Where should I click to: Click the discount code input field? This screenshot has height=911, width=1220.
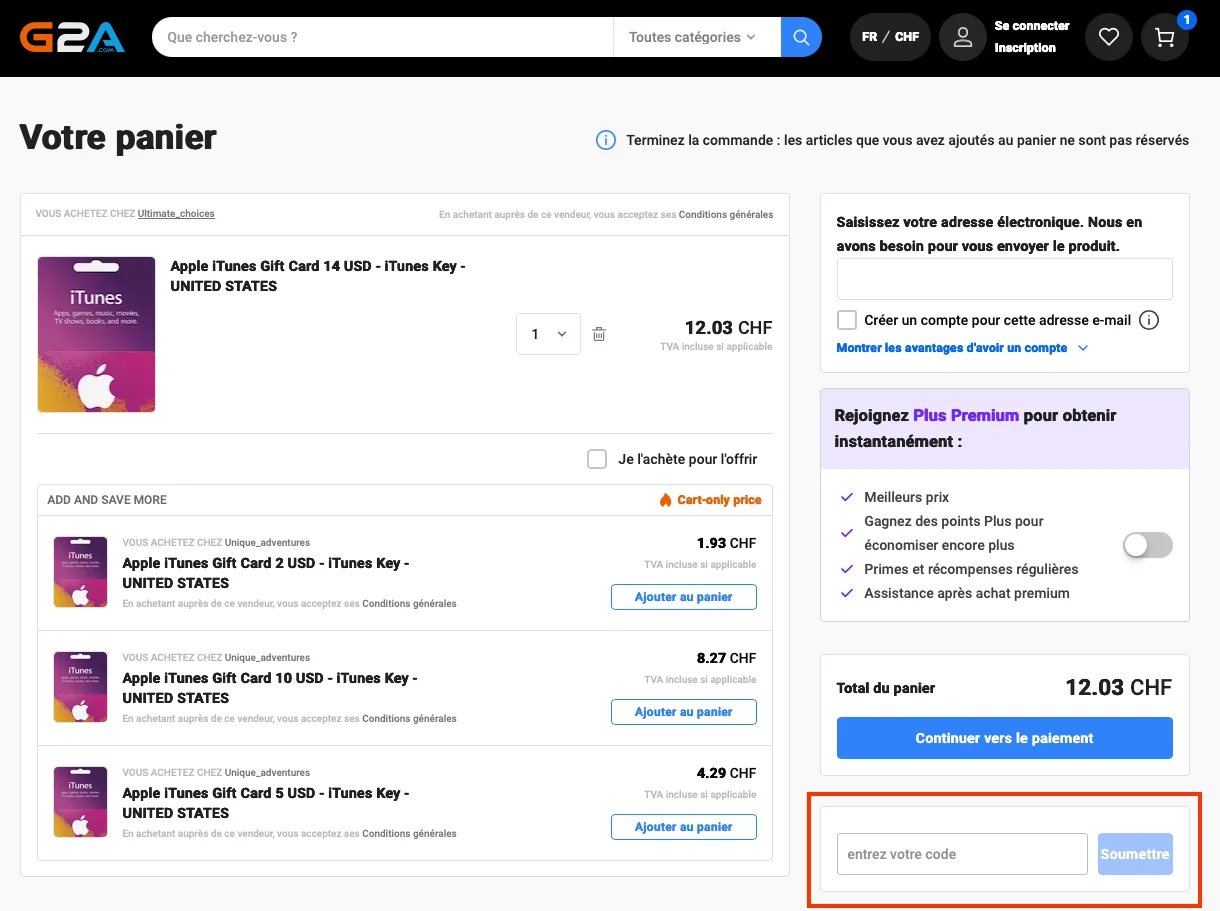(x=961, y=853)
